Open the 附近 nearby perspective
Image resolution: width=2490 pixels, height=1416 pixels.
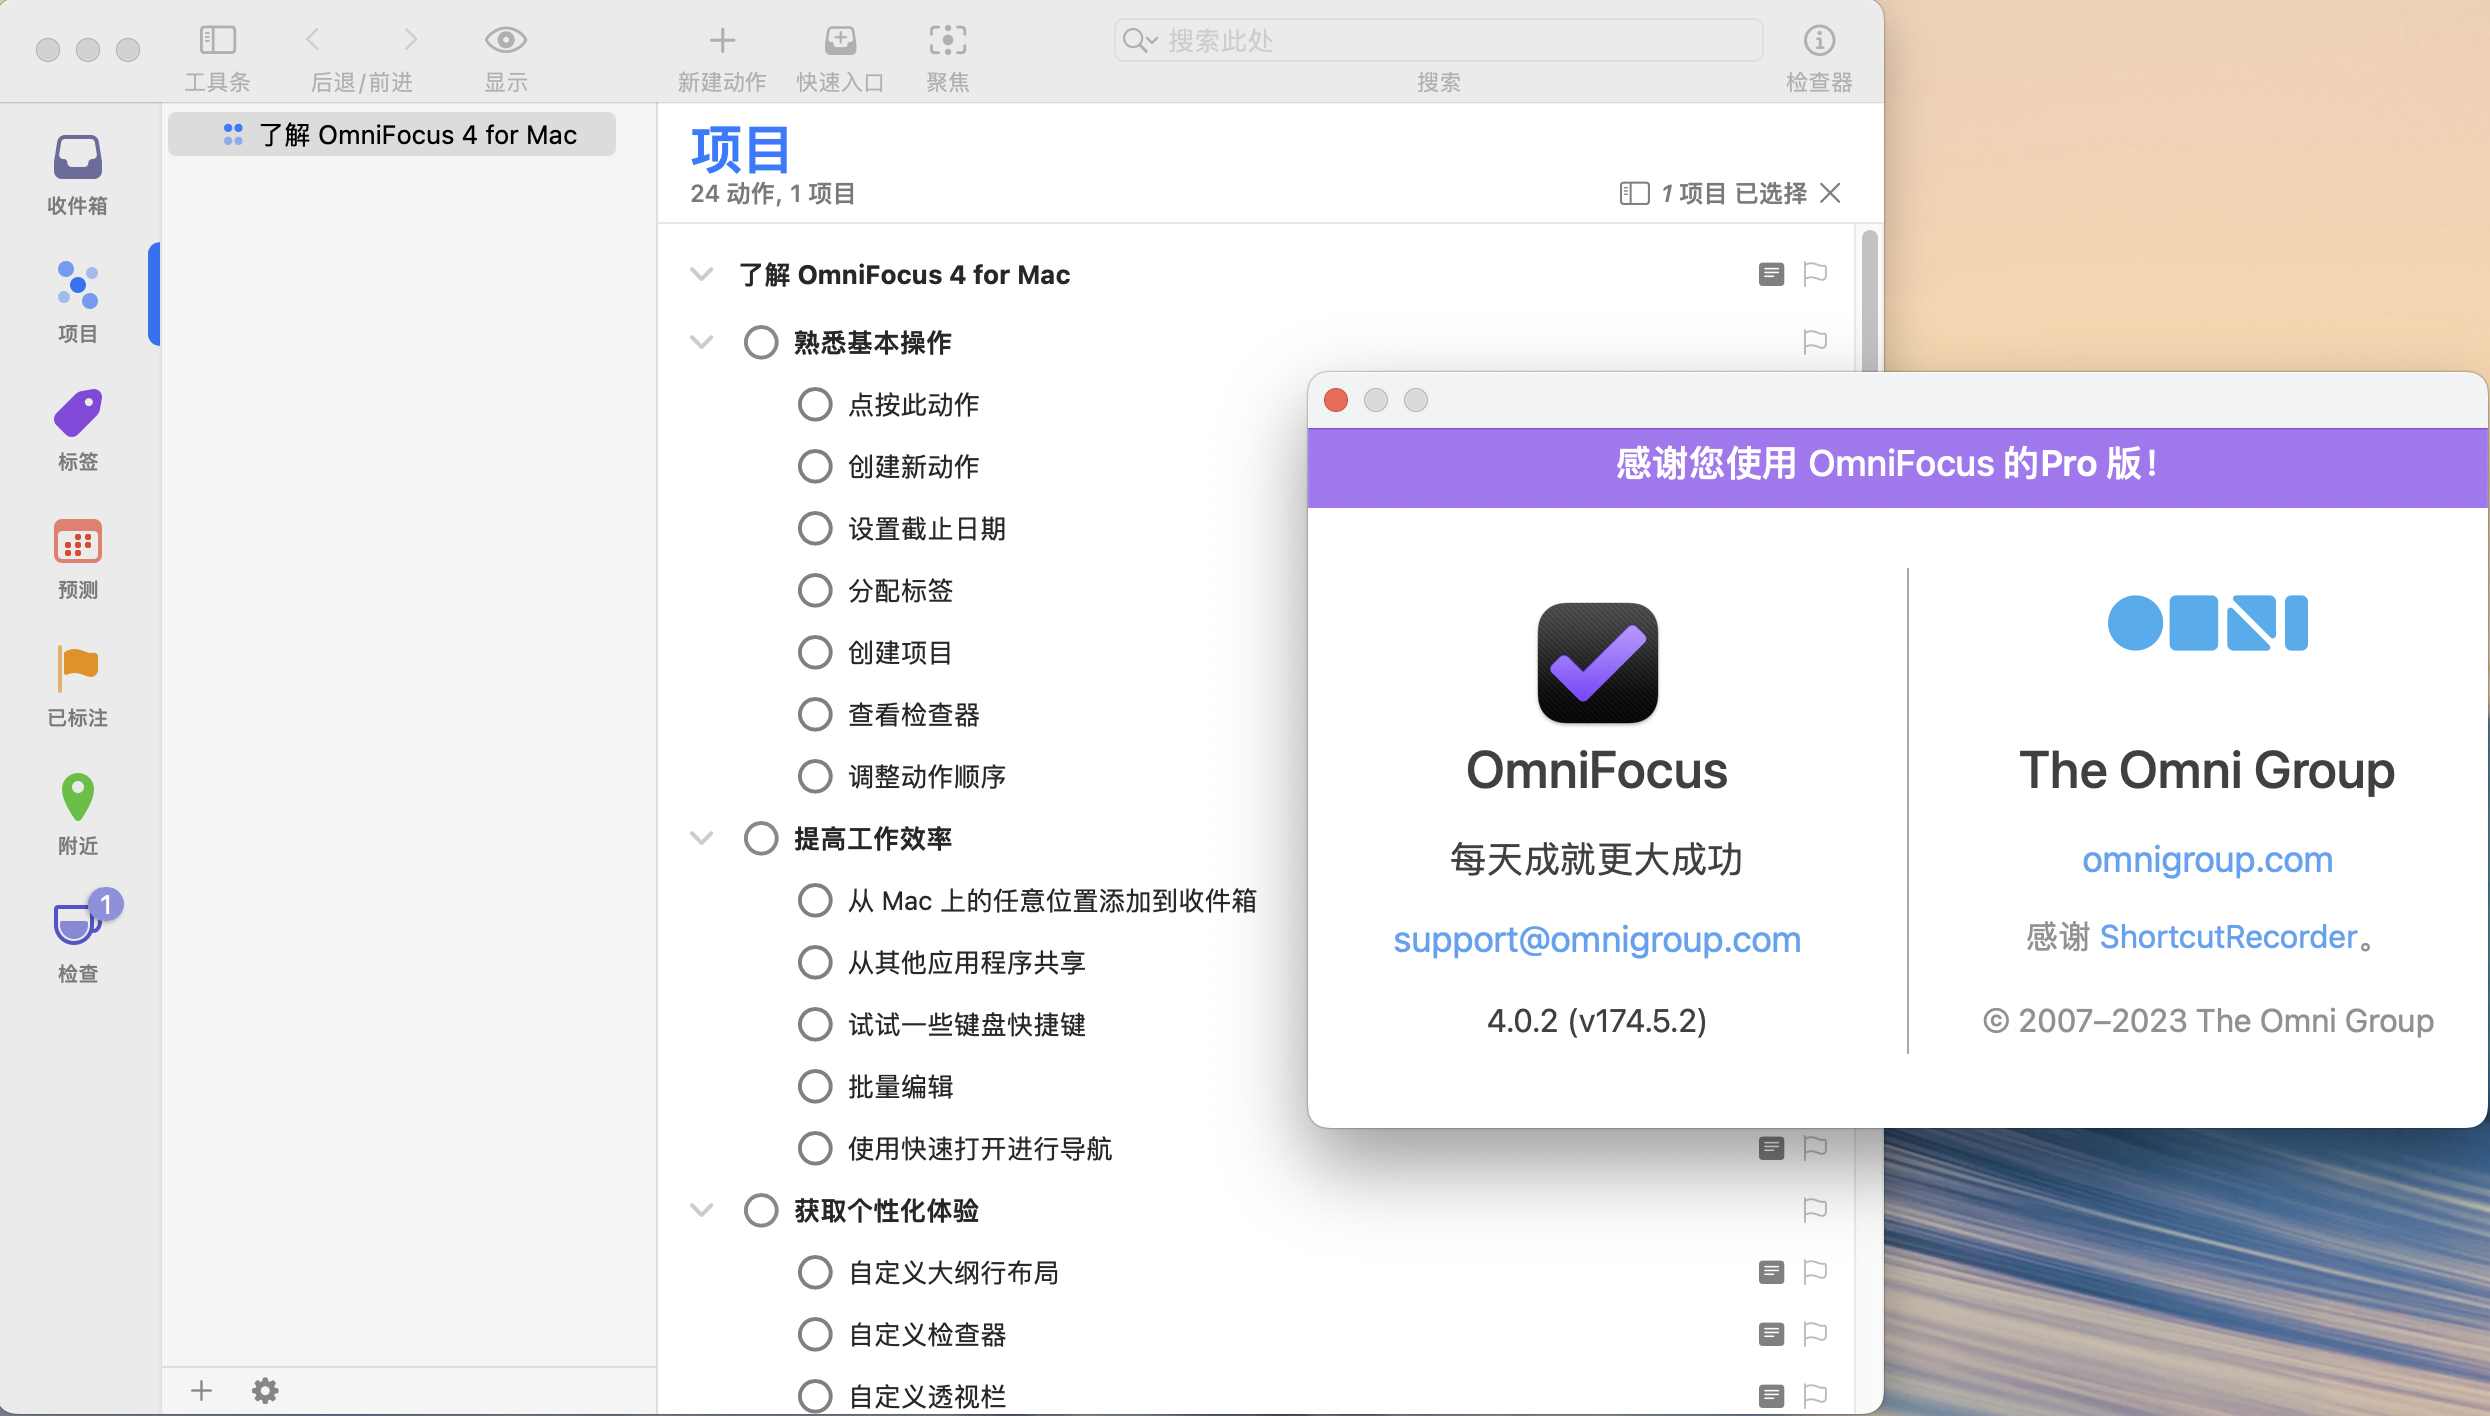coord(78,814)
